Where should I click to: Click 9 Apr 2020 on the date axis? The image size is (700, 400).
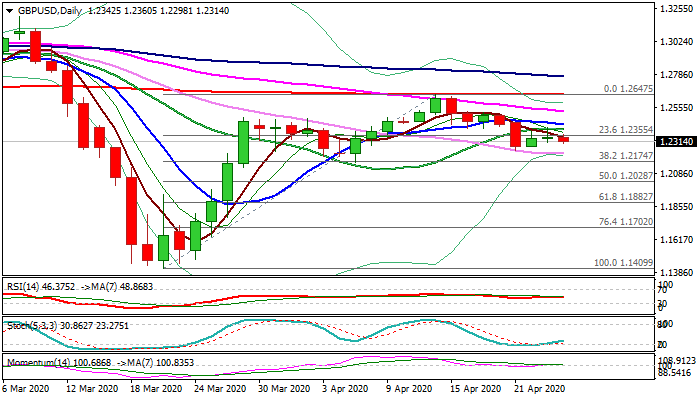click(411, 388)
